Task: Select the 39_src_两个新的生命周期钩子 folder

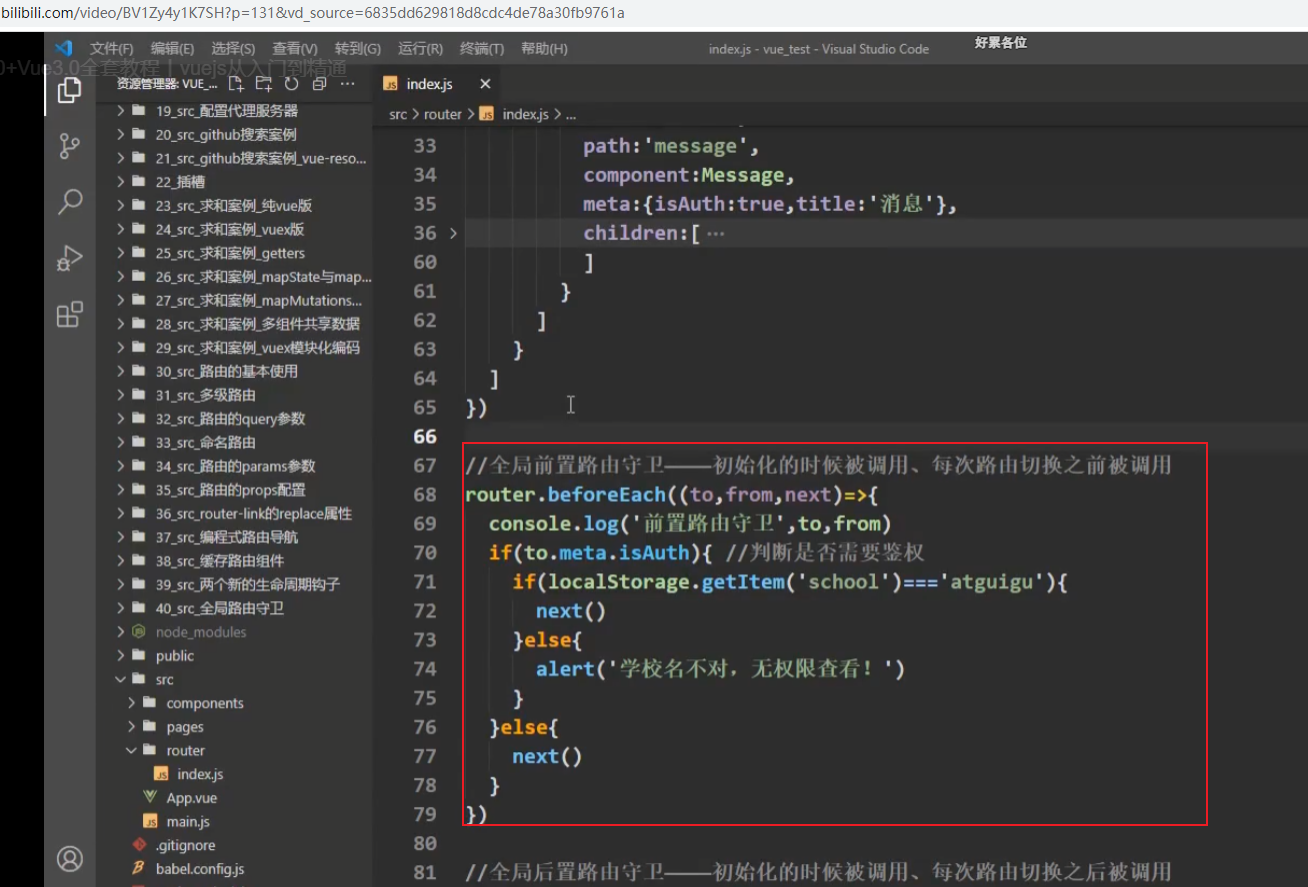Action: (x=248, y=584)
